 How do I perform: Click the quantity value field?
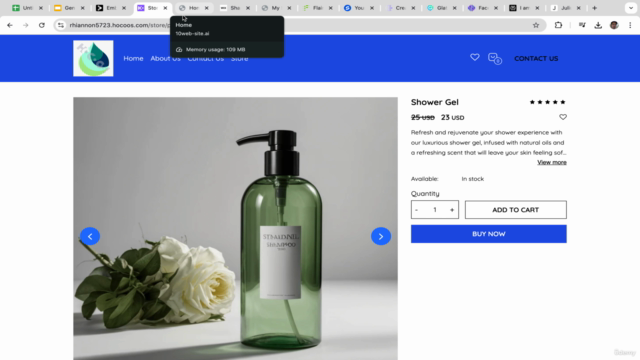click(x=435, y=210)
